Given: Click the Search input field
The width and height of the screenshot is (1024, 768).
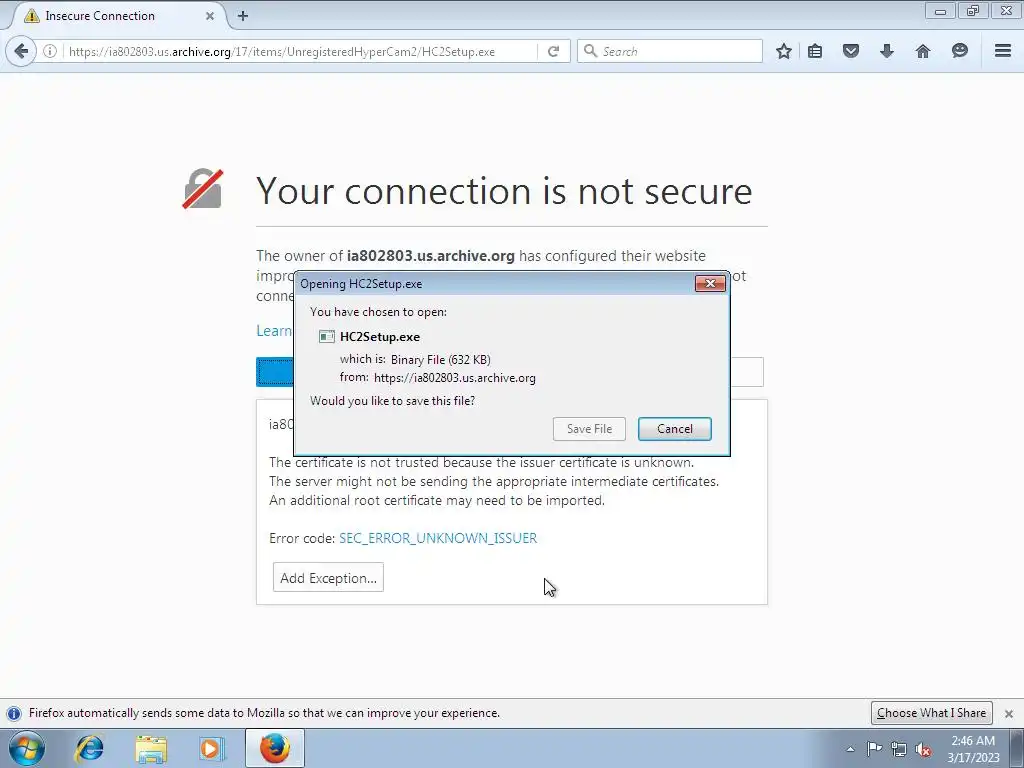Looking at the screenshot, I should [x=670, y=51].
